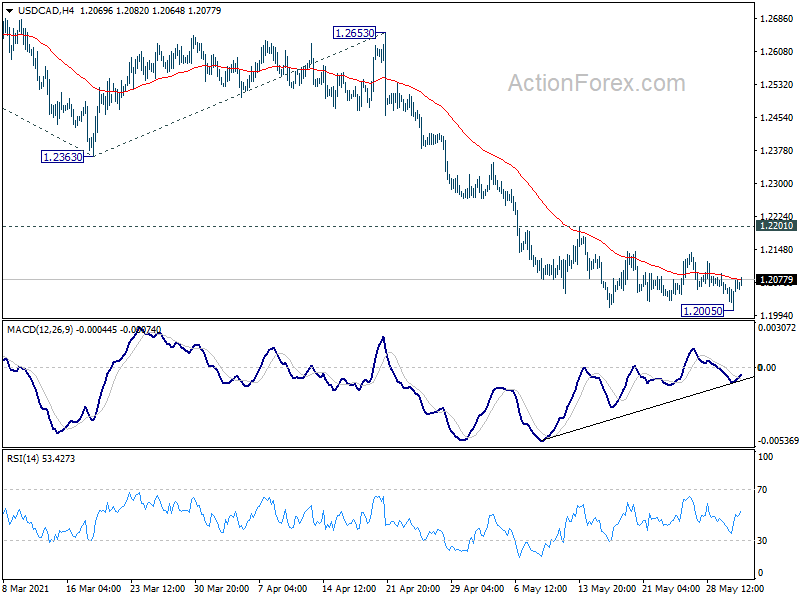This screenshot has width=800, height=600.
Task: Click the 21 May 04:00 time label
Action: click(x=671, y=588)
